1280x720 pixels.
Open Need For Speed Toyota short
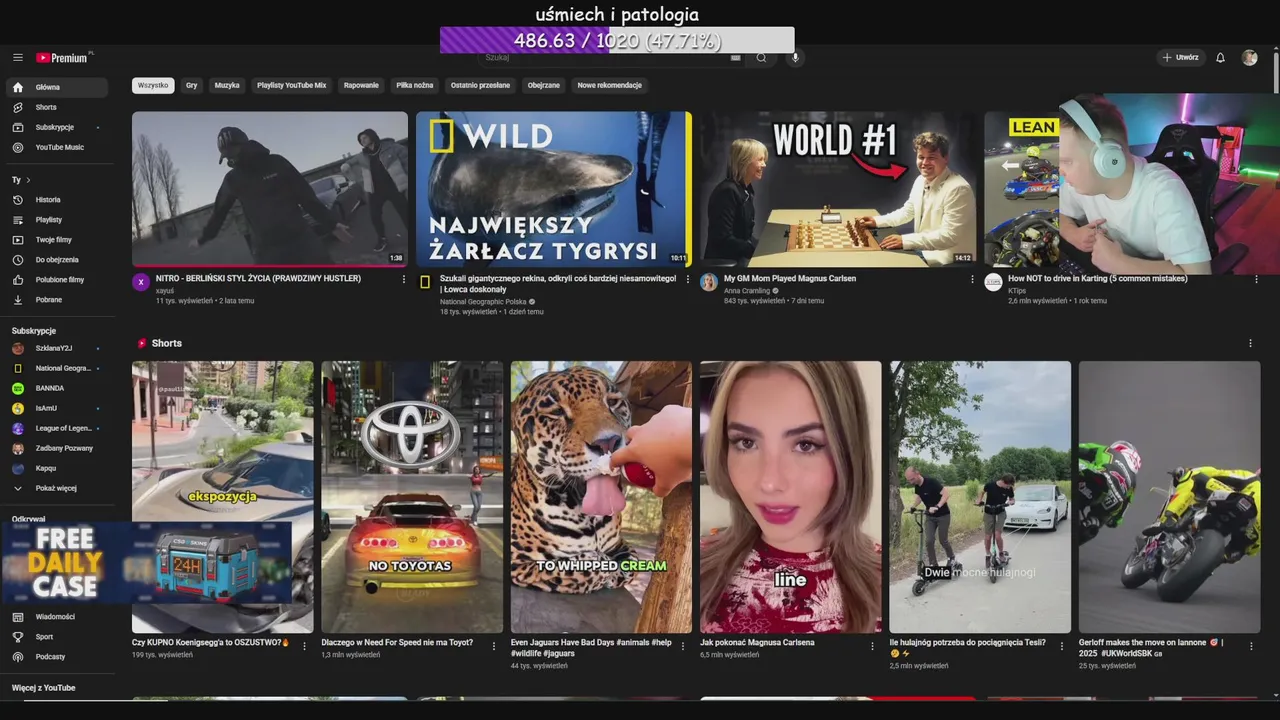point(412,497)
